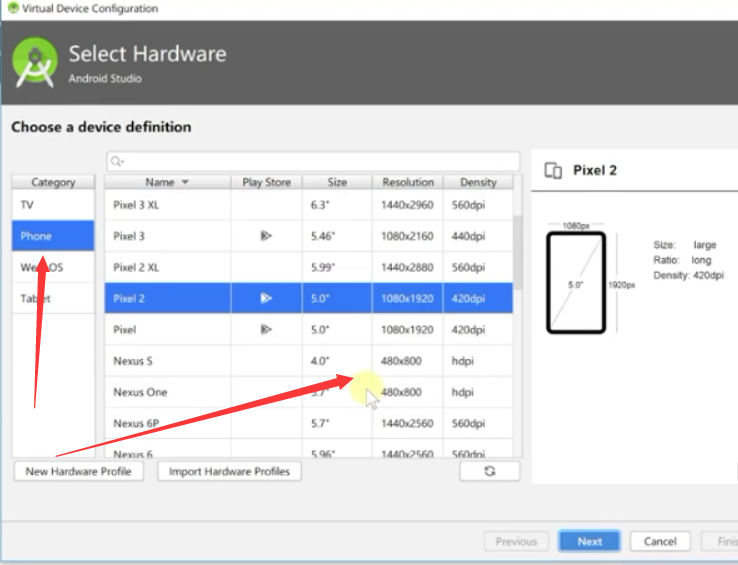
Task: Click the Category column header
Action: (53, 182)
